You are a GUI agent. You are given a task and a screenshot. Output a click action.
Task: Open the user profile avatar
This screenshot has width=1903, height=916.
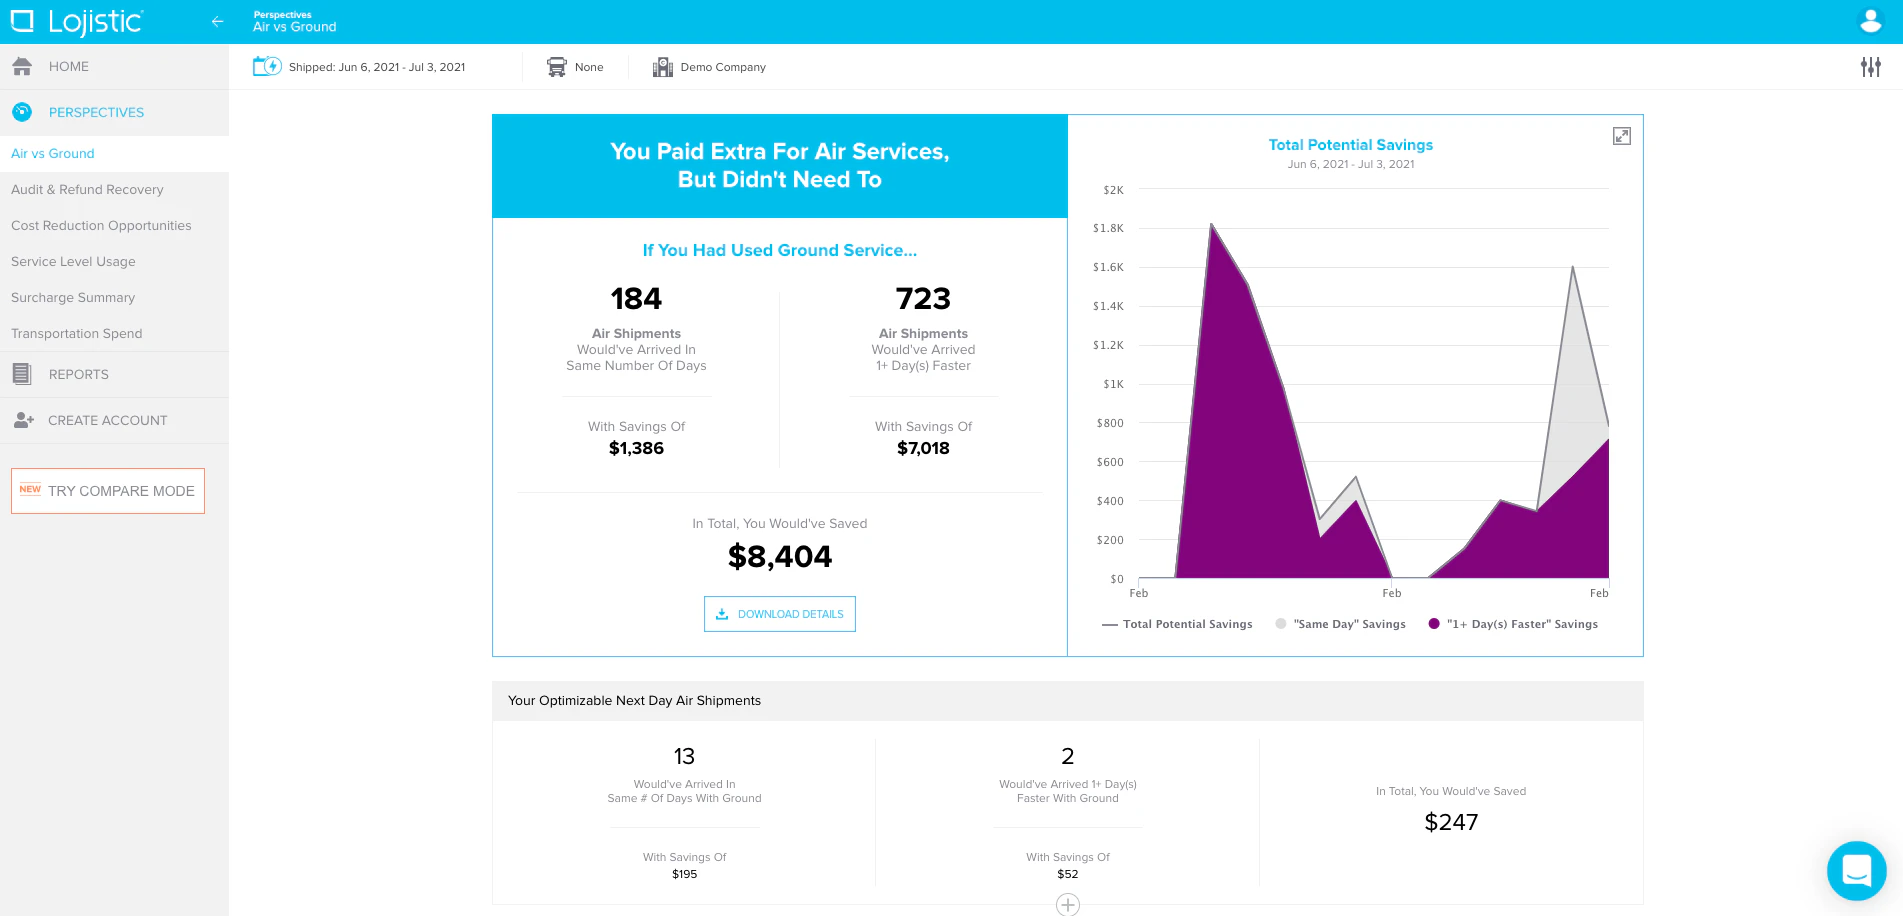(1869, 21)
